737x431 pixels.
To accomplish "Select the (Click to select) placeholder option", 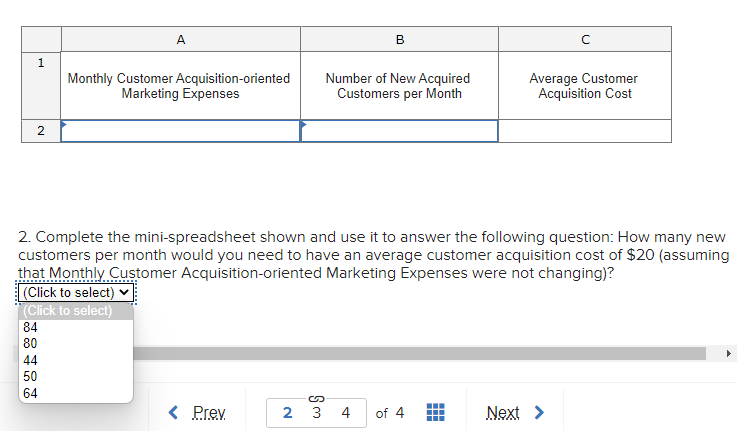I will coord(76,311).
